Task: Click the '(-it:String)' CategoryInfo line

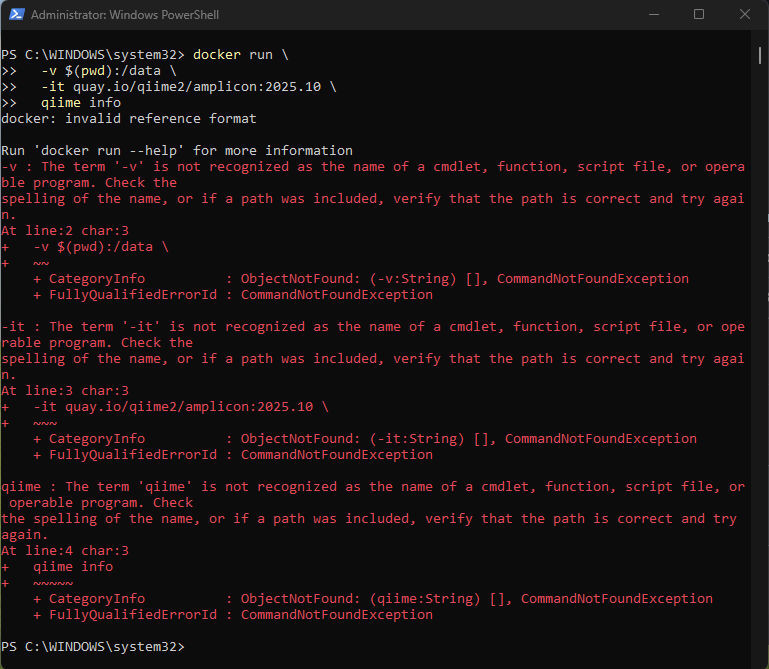Action: (x=364, y=438)
